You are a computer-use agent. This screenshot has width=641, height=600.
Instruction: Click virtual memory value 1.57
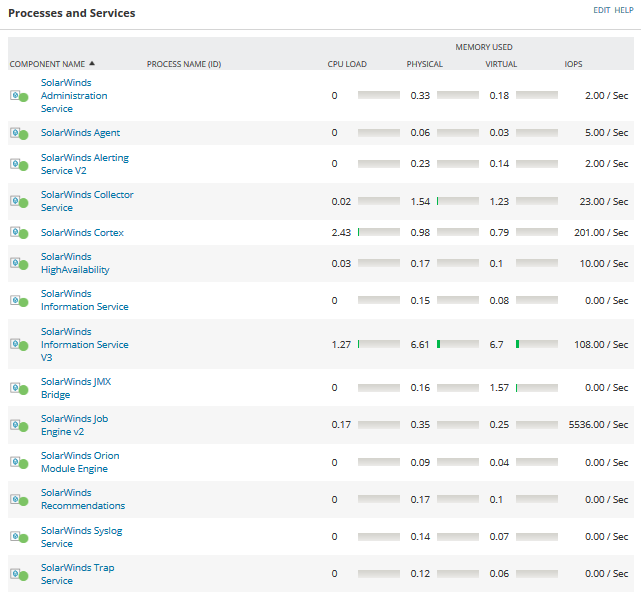click(x=499, y=387)
